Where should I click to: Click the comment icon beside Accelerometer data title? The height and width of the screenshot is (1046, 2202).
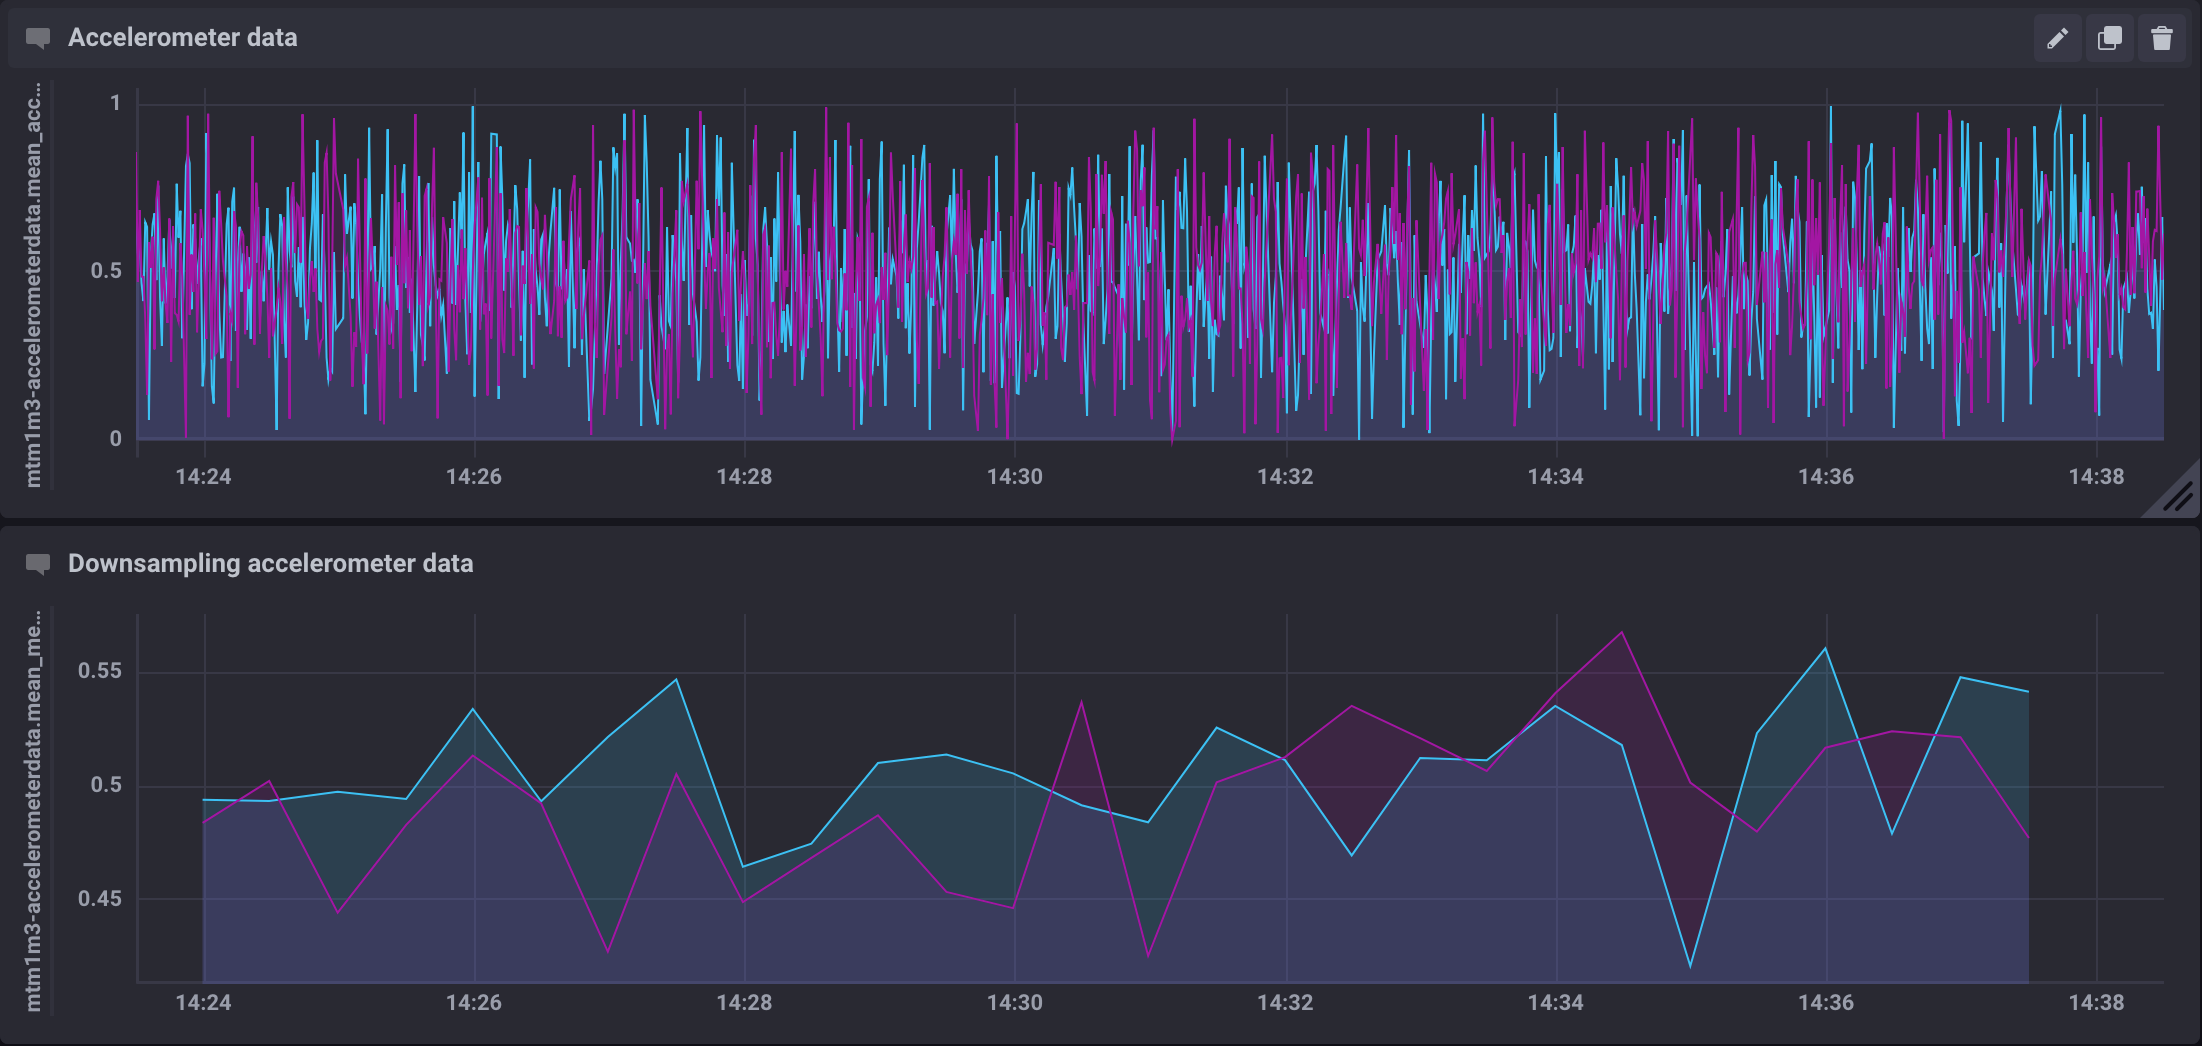(38, 39)
